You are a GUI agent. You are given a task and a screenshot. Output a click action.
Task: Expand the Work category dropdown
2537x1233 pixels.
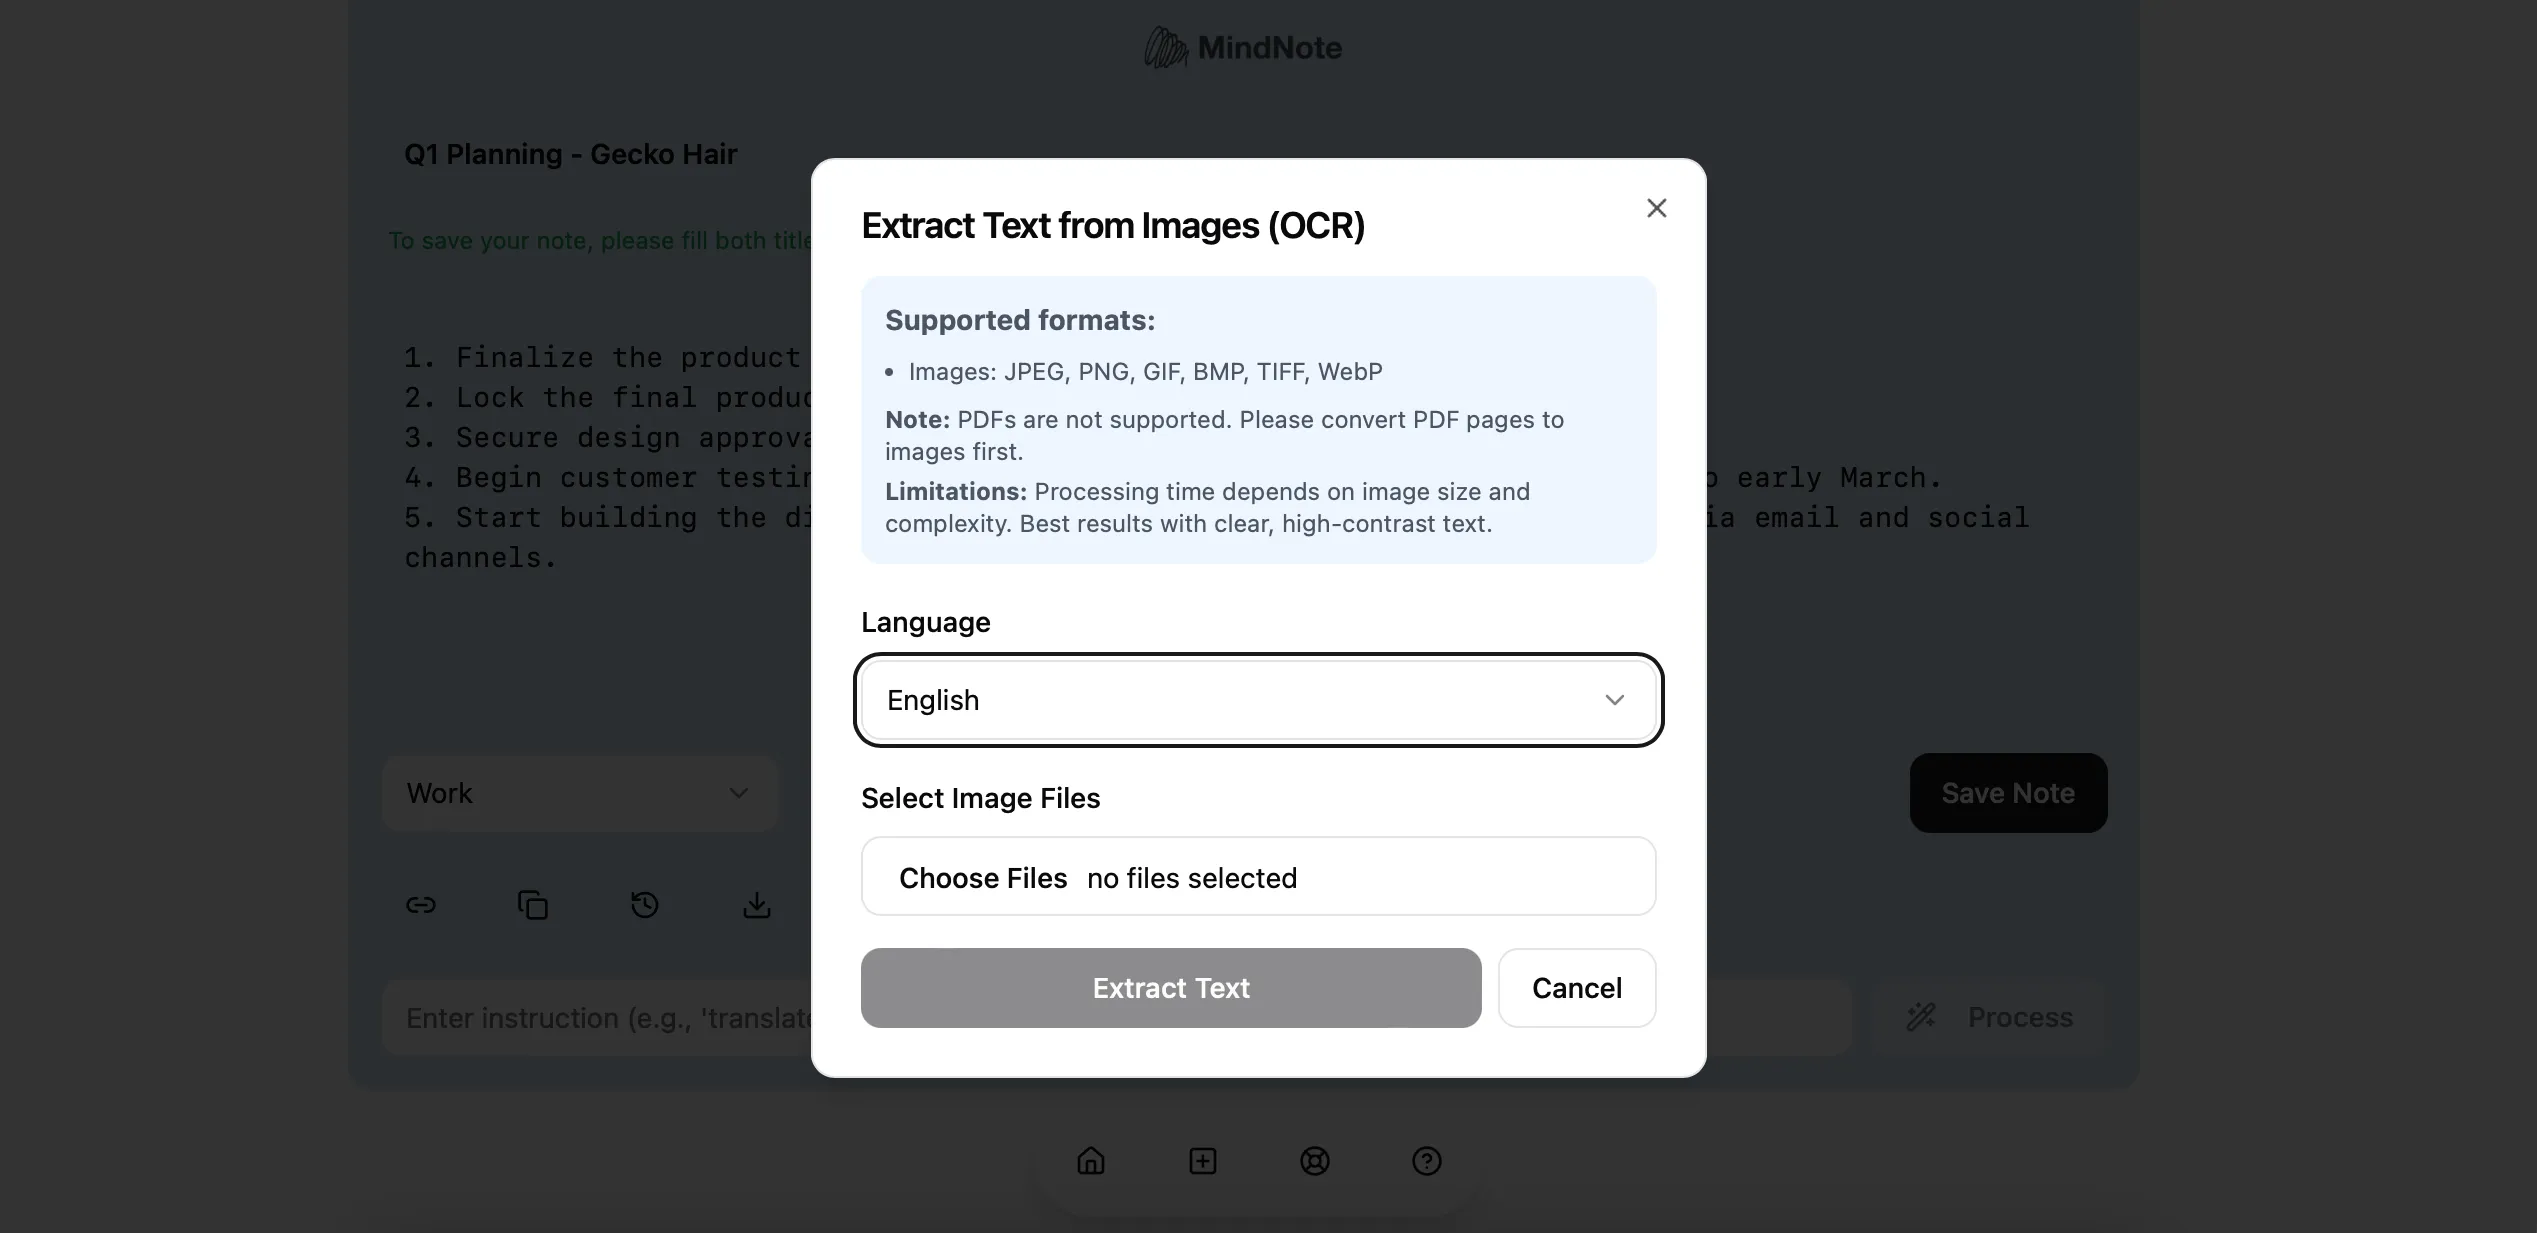579,793
